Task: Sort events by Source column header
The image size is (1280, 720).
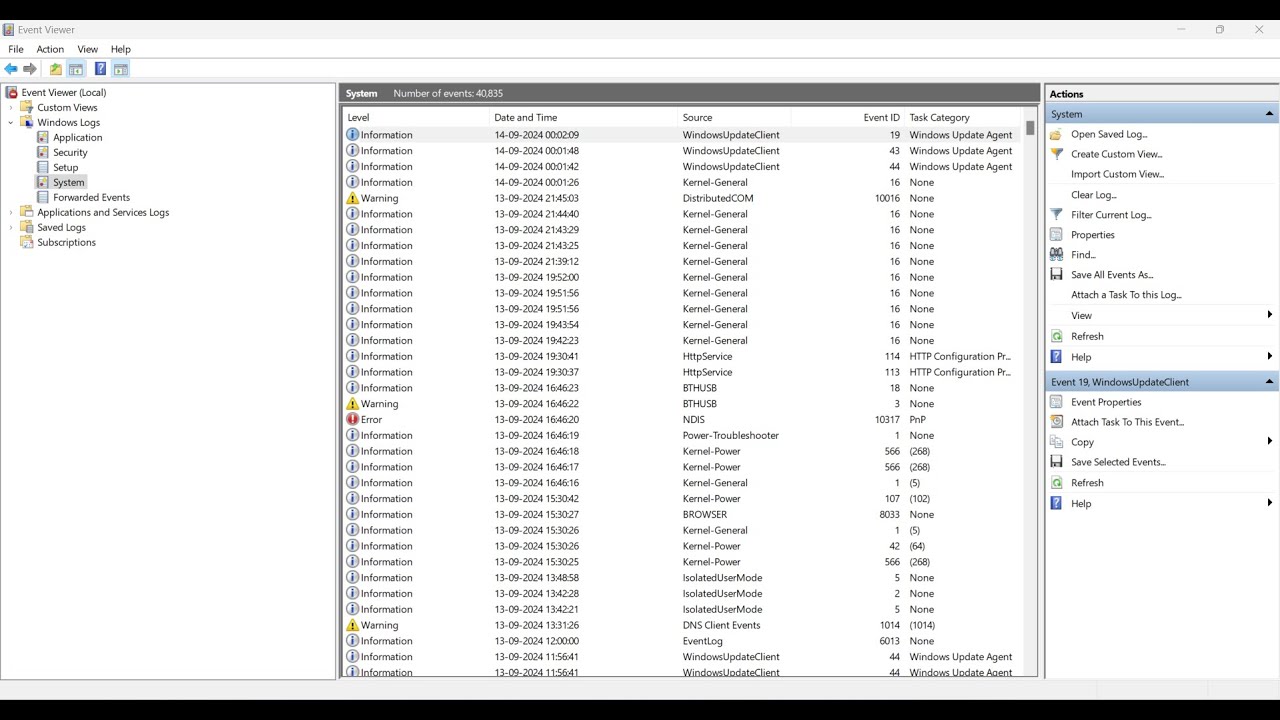Action: coord(734,117)
